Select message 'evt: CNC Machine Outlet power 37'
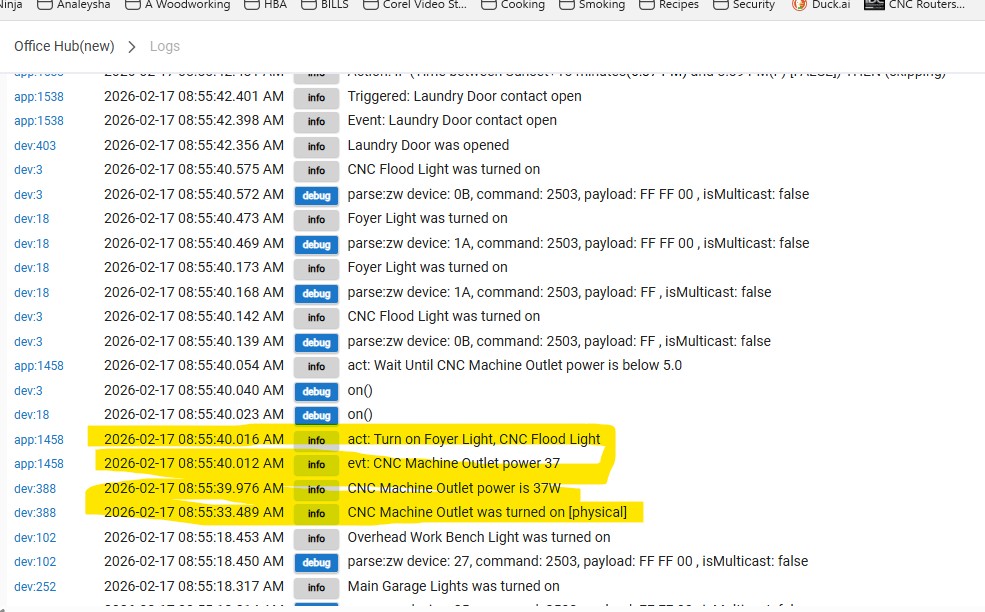This screenshot has width=985, height=612. [x=454, y=463]
